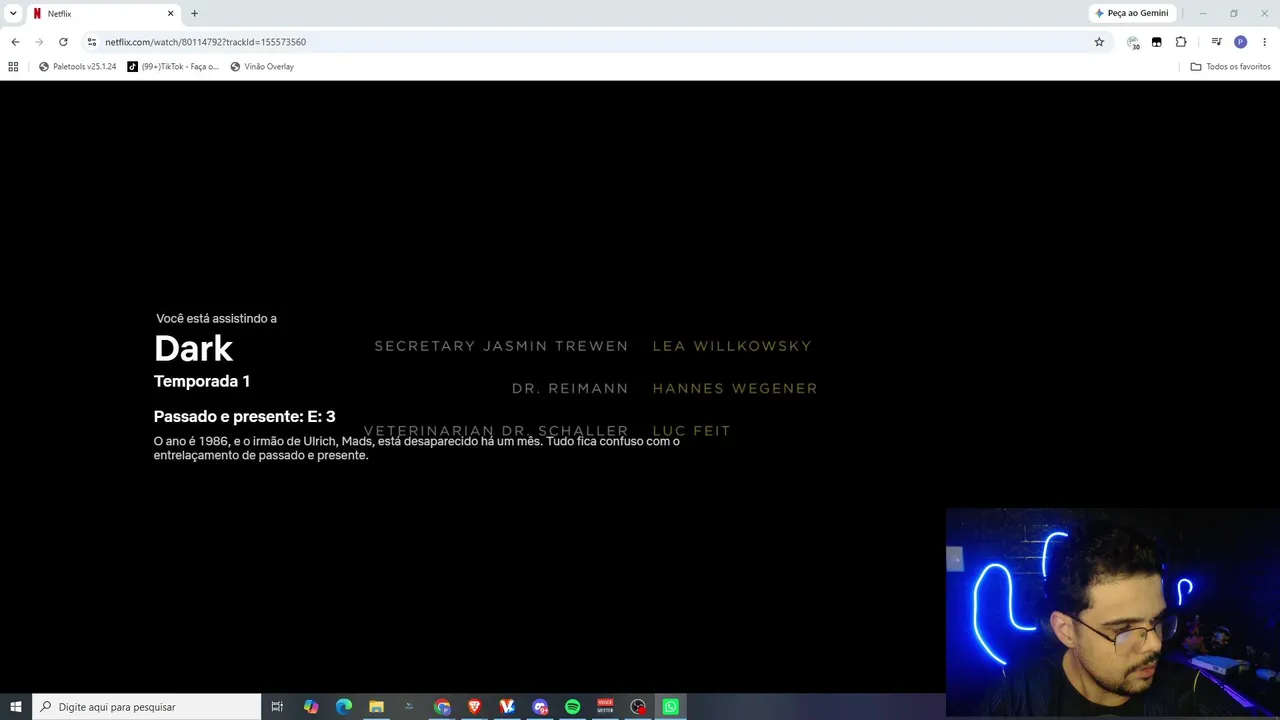Open the black mask extension icon
This screenshot has height=720, width=1280.
[x=1157, y=42]
